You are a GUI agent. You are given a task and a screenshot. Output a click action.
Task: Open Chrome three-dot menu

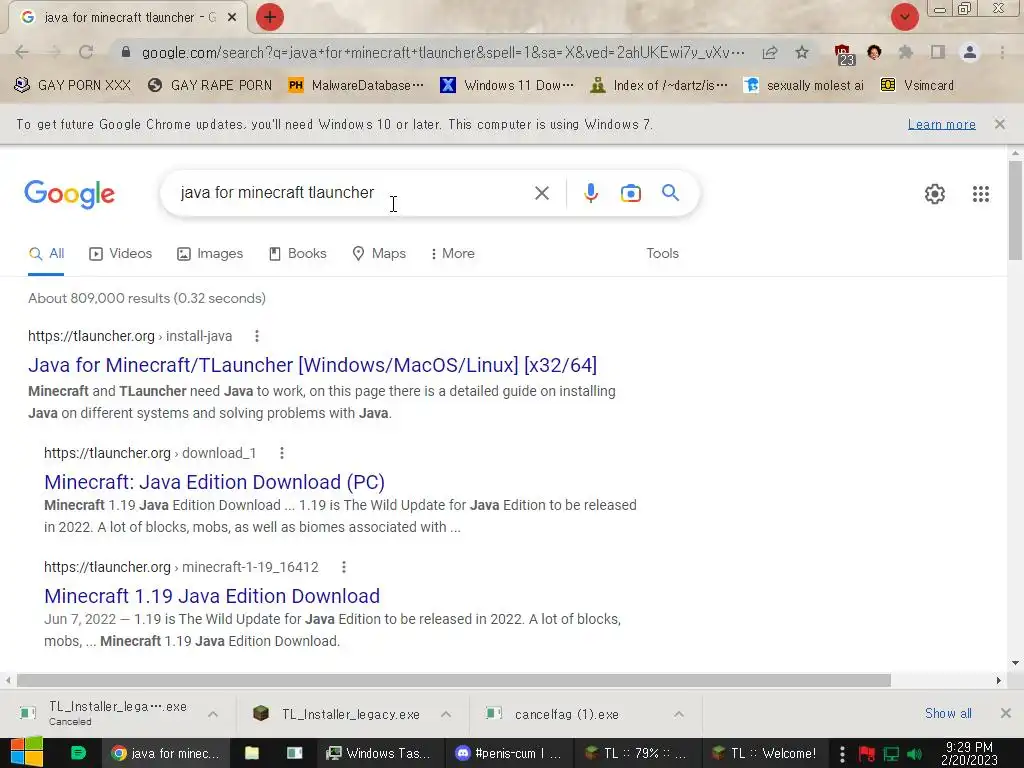1002,52
